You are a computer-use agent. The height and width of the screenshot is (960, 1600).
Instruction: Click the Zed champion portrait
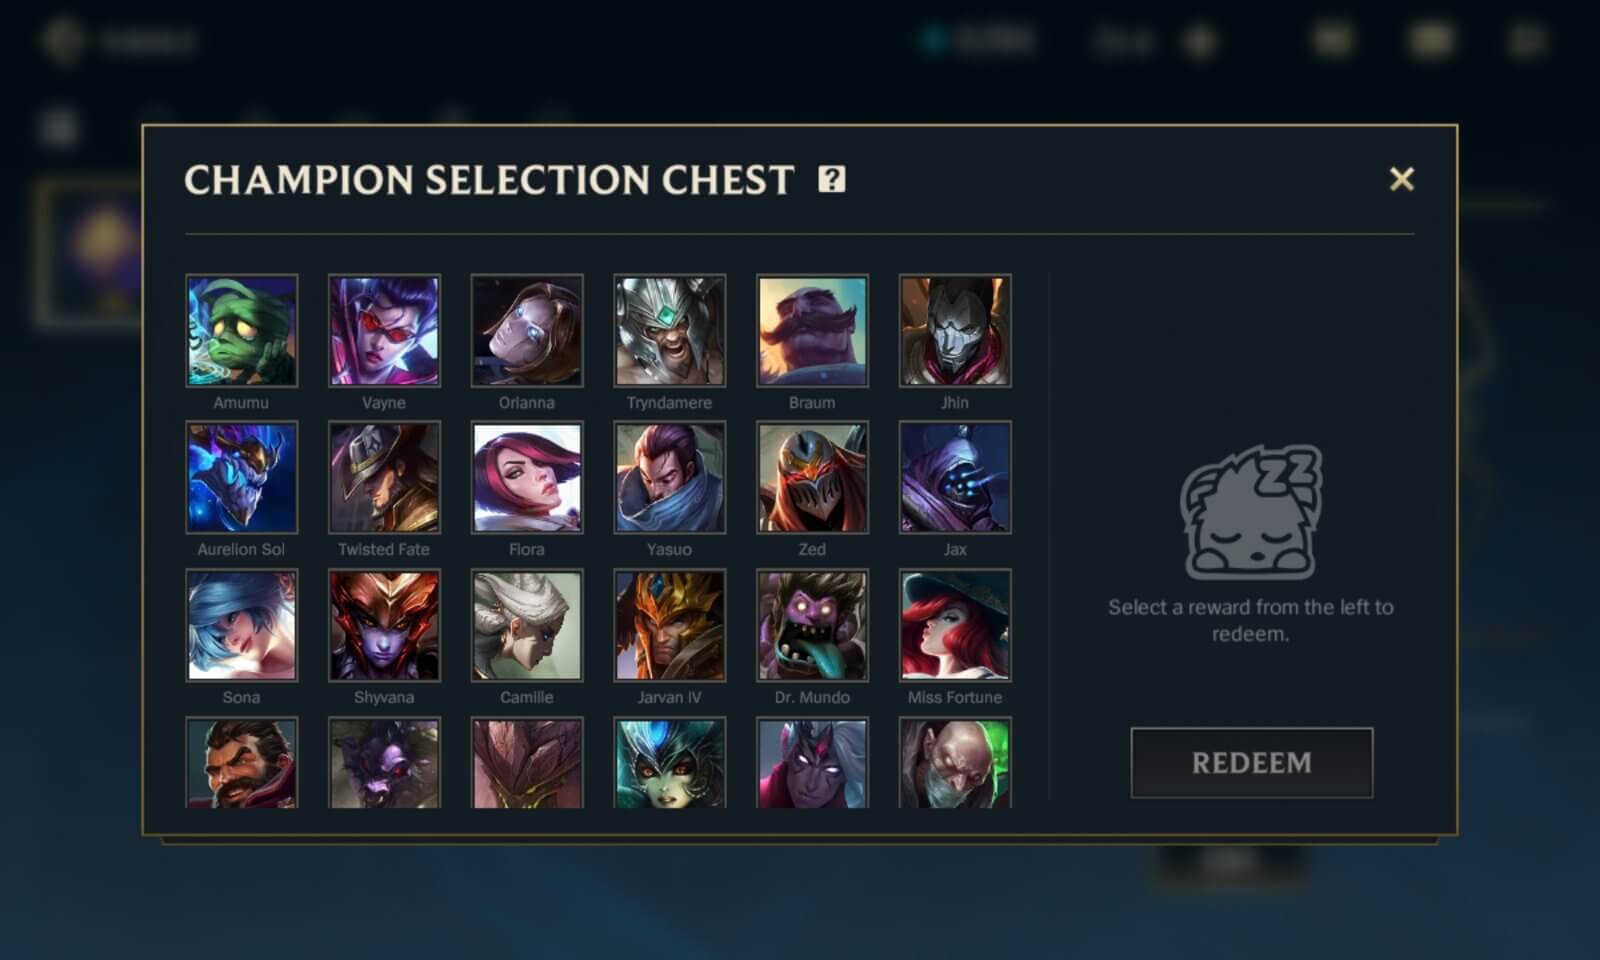(x=812, y=478)
